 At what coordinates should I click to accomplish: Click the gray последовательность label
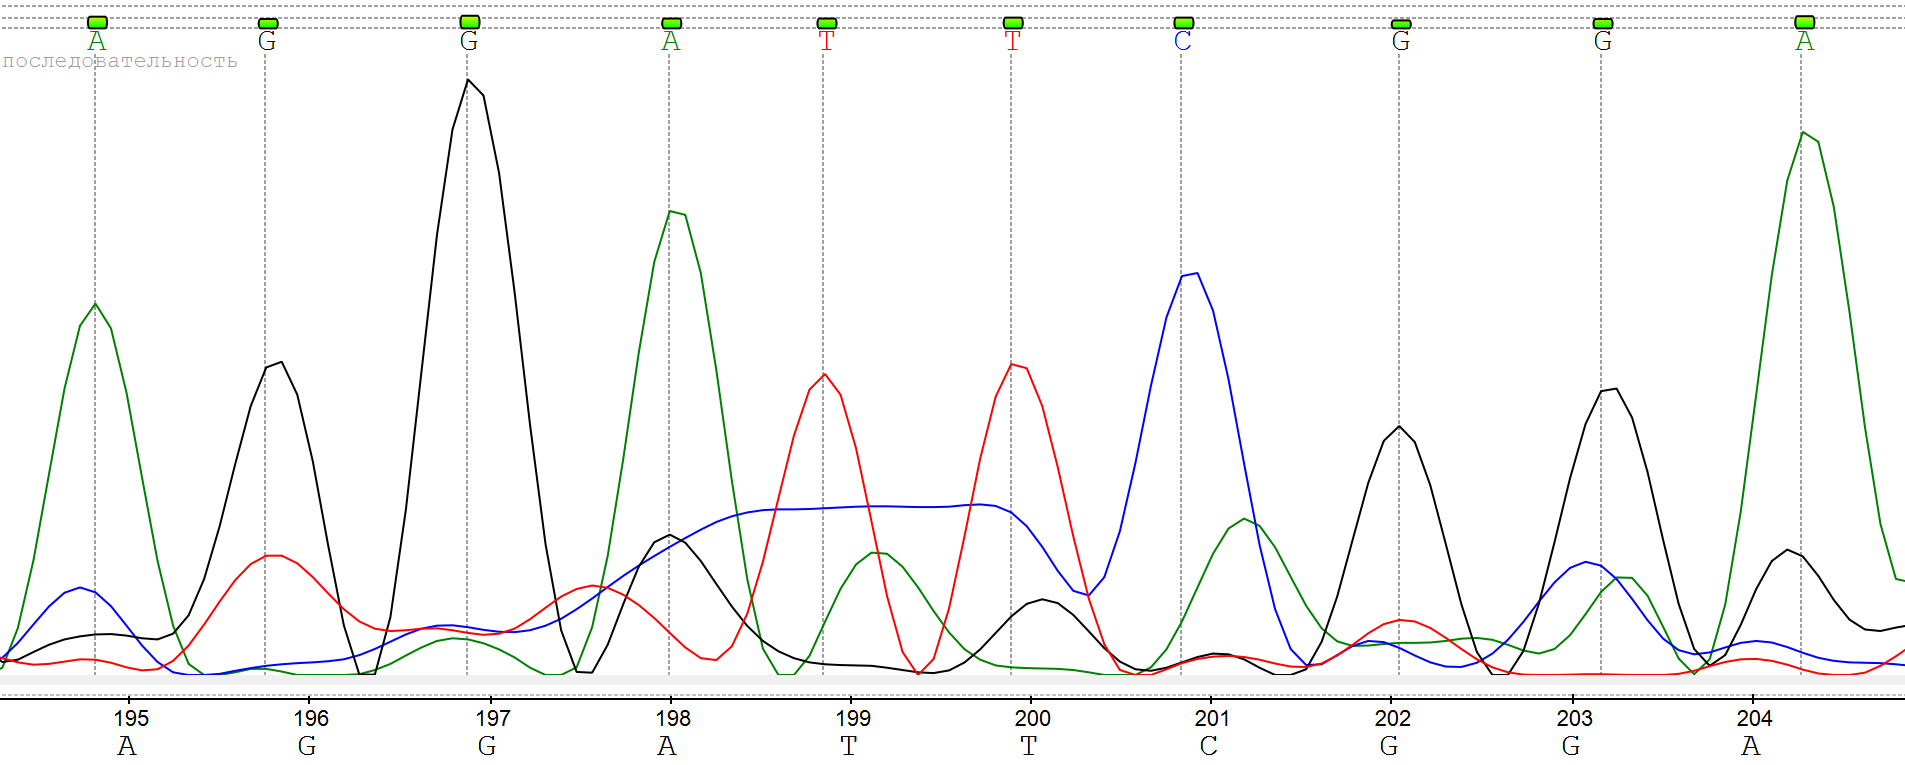tap(120, 61)
